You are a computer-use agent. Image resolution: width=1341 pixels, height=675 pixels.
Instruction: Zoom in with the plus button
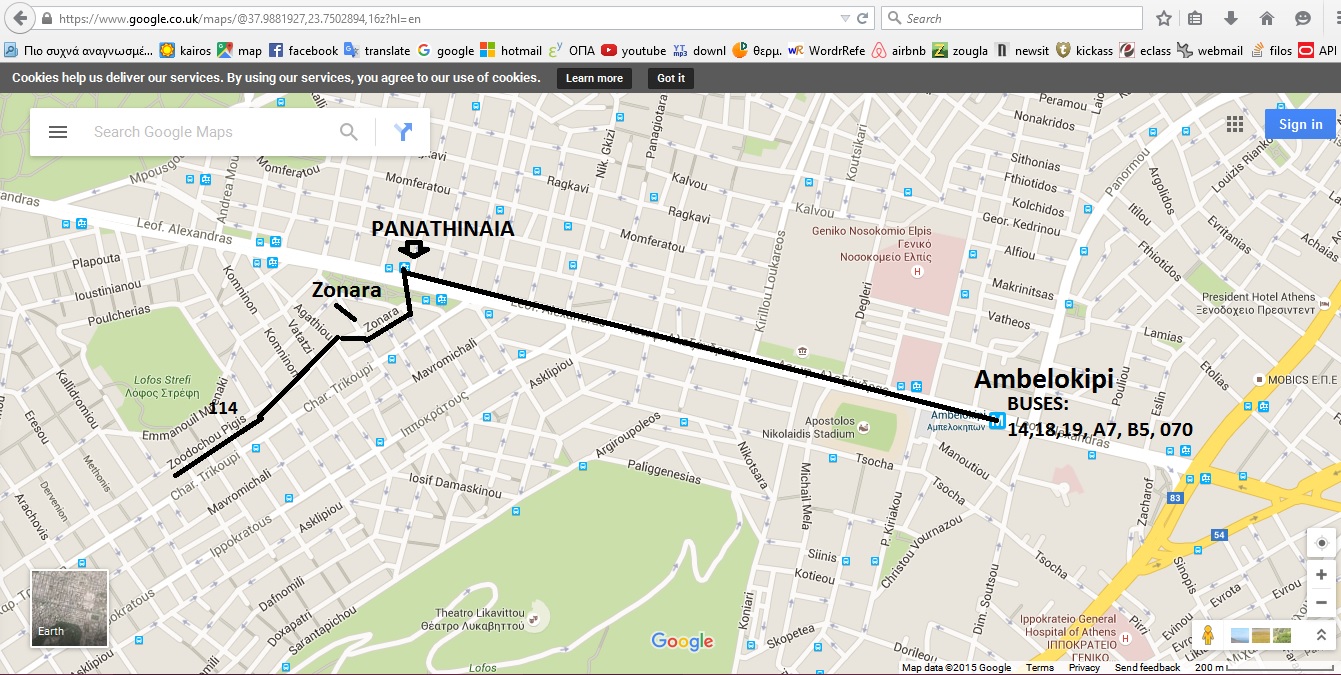(1322, 575)
